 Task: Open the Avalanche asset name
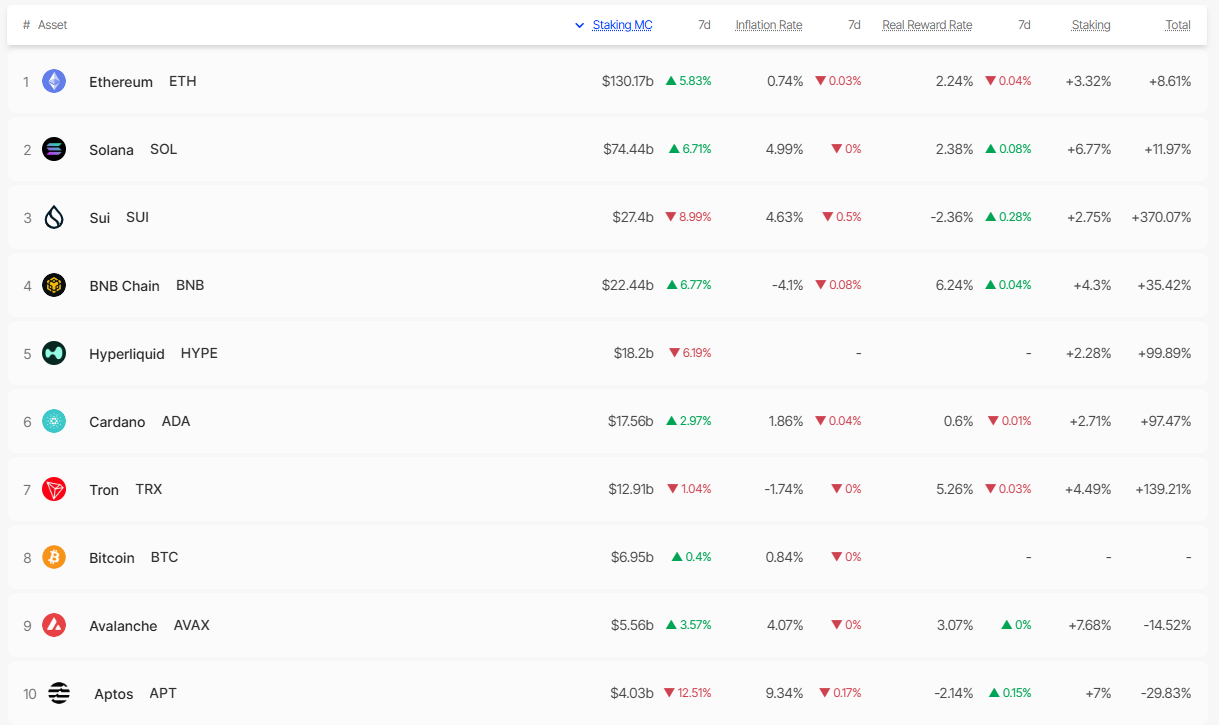(123, 626)
